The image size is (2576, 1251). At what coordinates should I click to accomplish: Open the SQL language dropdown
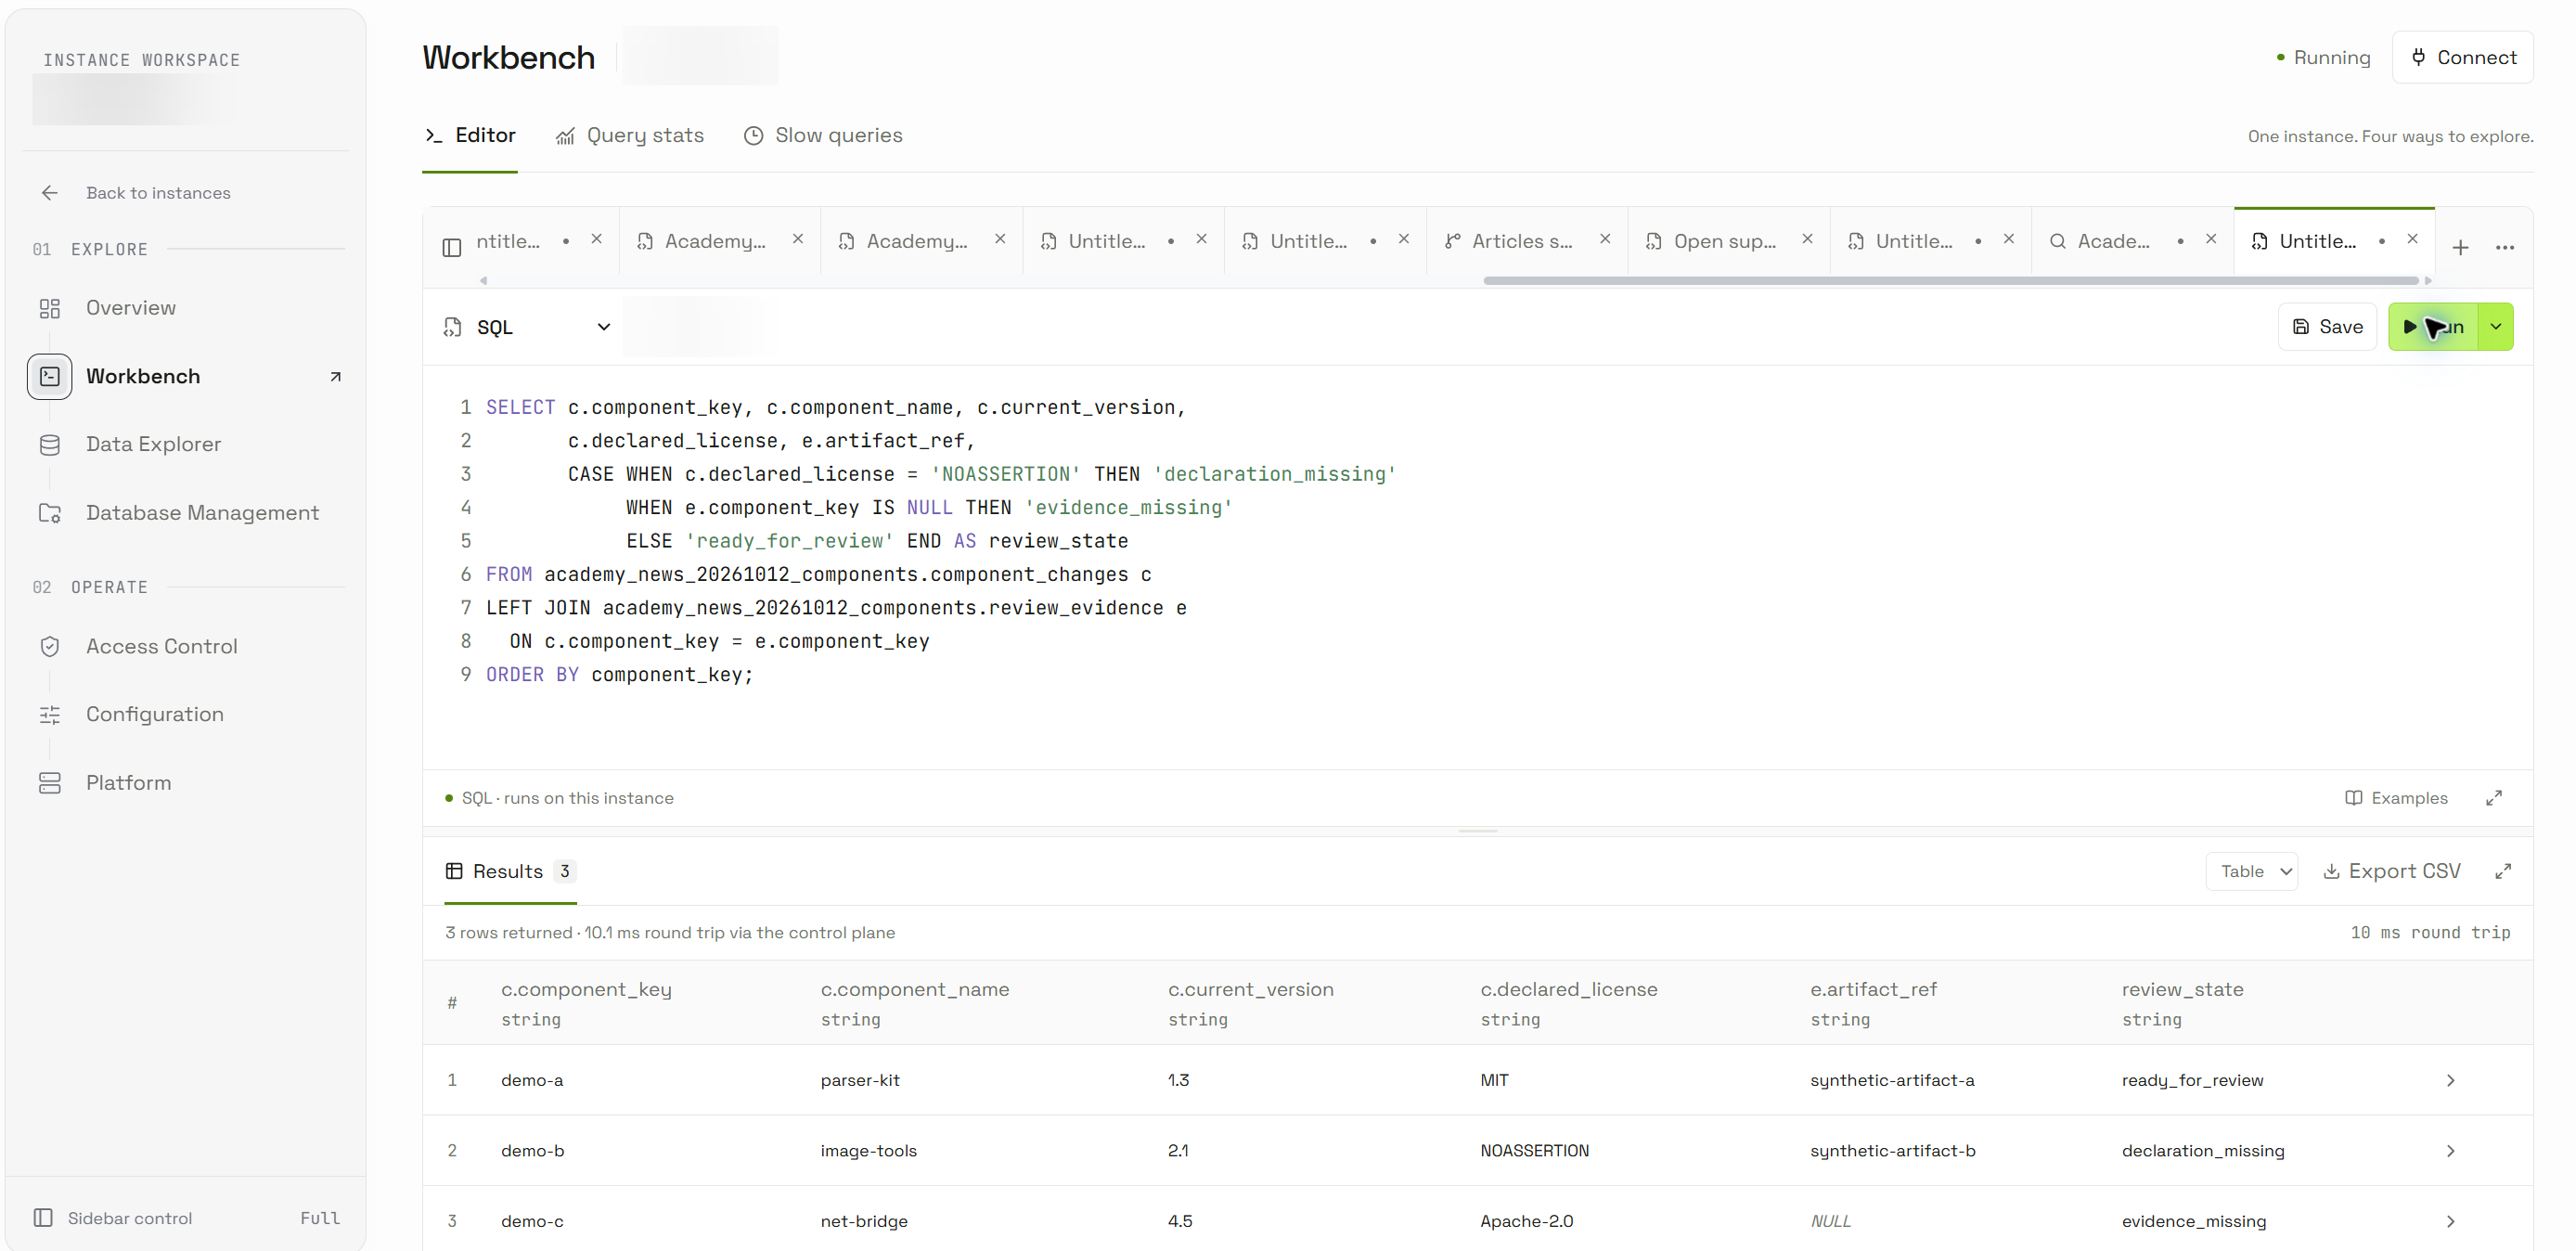[527, 327]
